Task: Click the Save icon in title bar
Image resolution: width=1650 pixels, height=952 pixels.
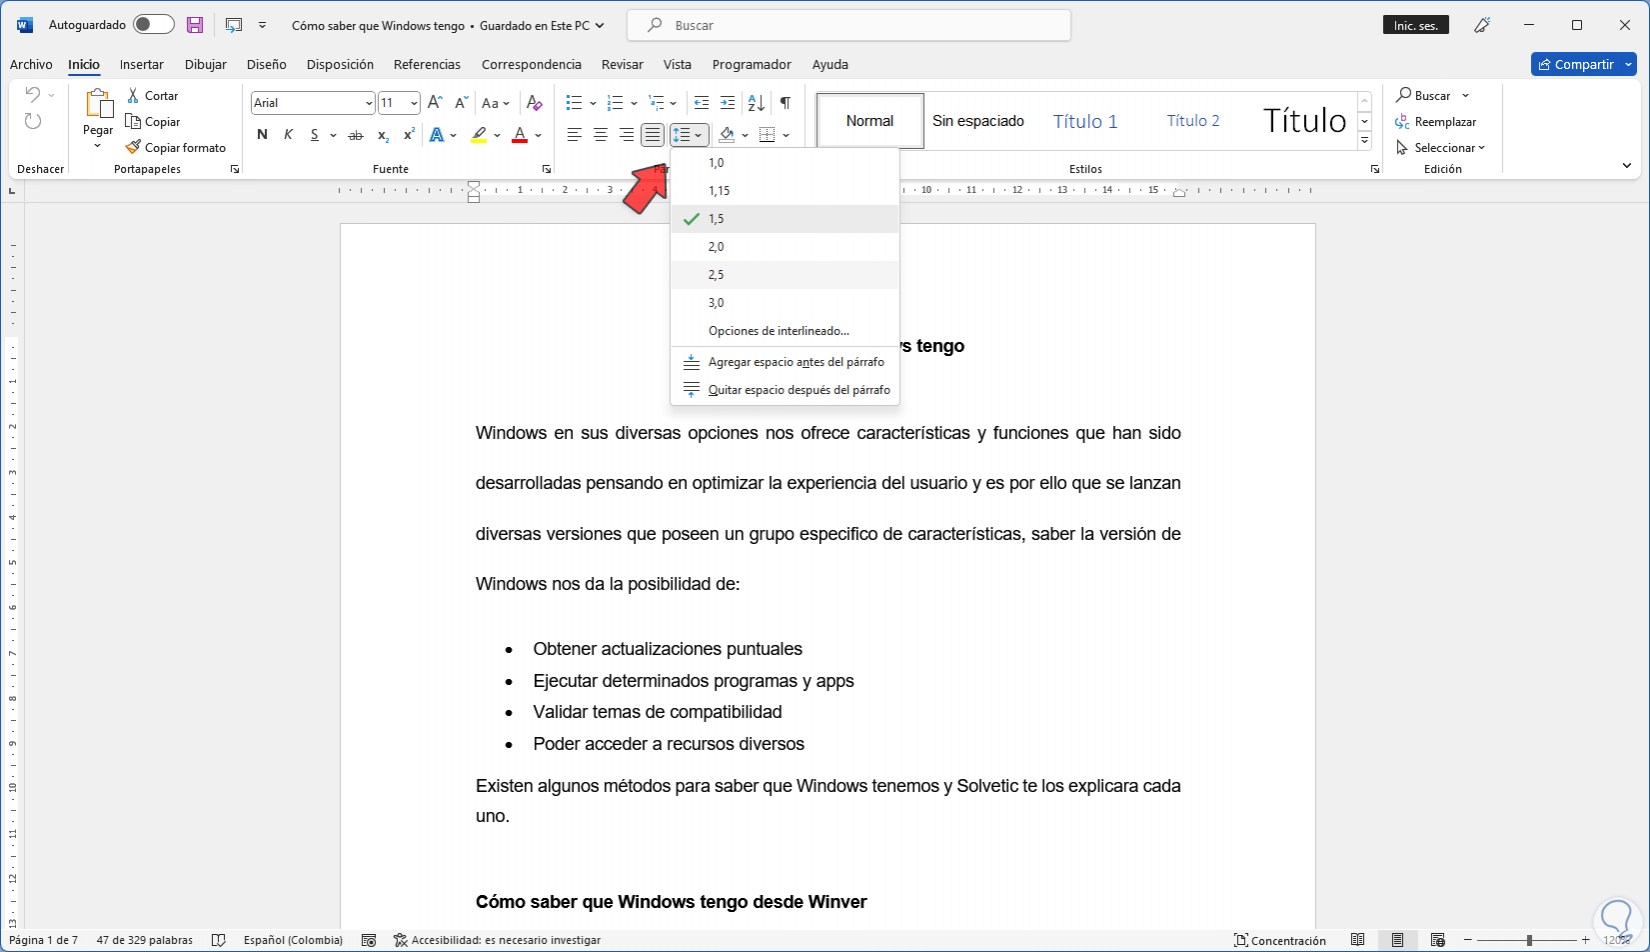Action: (x=195, y=25)
